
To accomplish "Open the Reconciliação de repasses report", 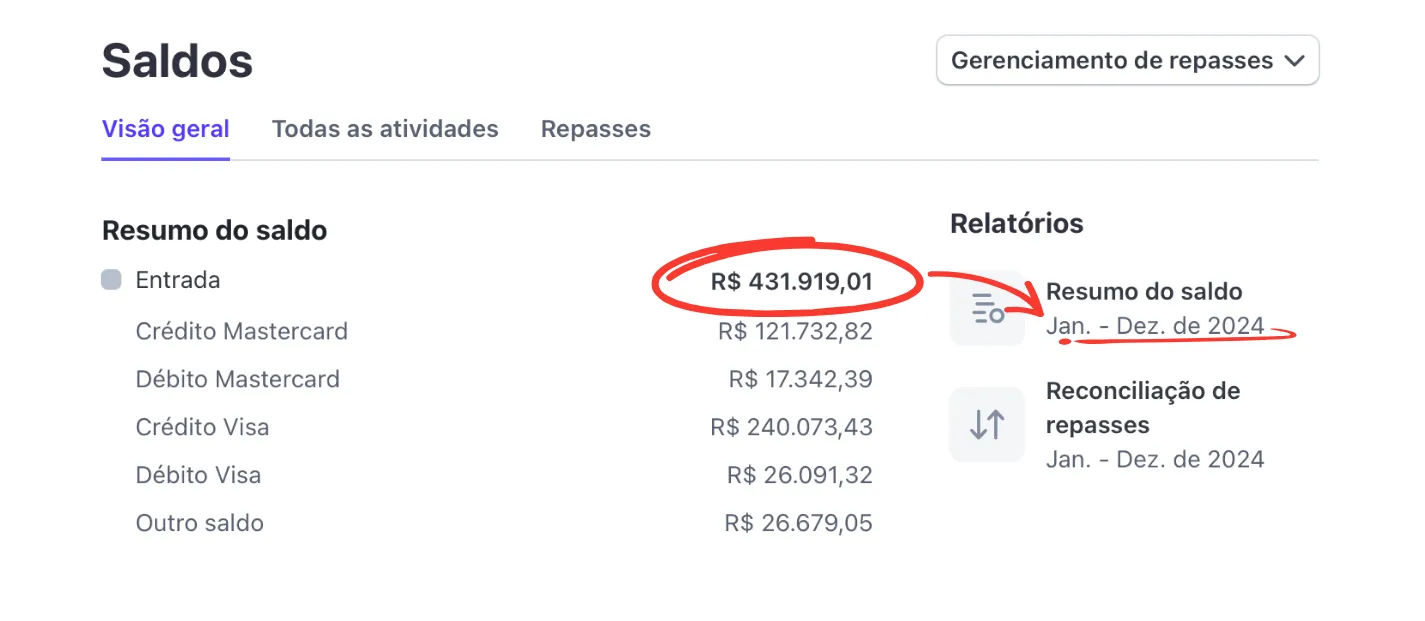I will [1144, 407].
